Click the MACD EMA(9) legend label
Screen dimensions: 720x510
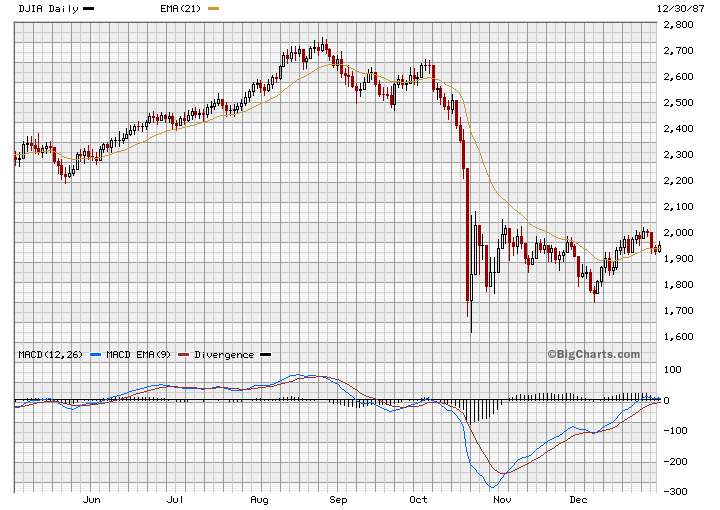140,354
